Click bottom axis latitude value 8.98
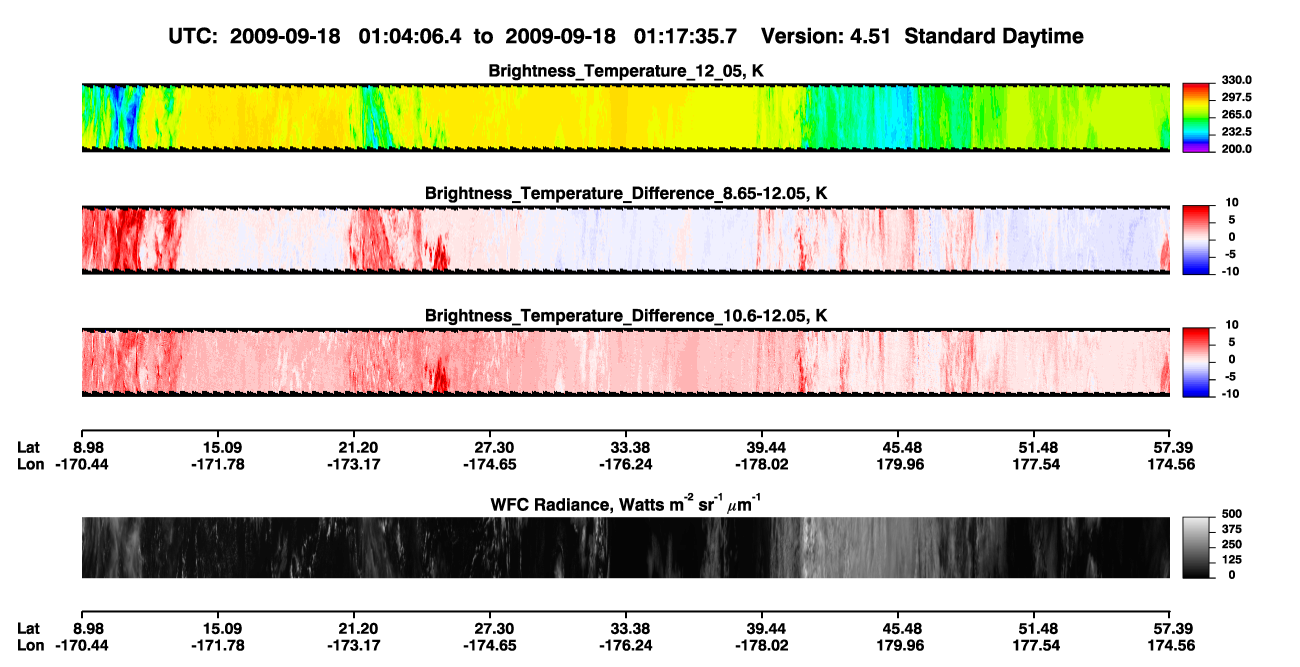 click(x=90, y=628)
